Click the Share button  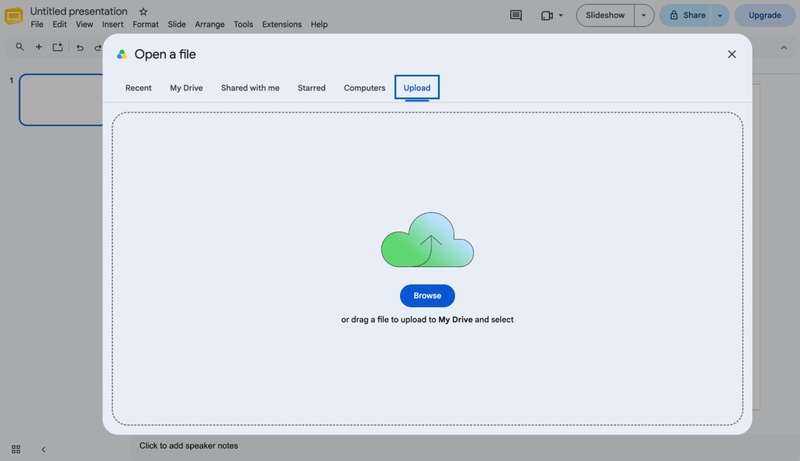[687, 15]
